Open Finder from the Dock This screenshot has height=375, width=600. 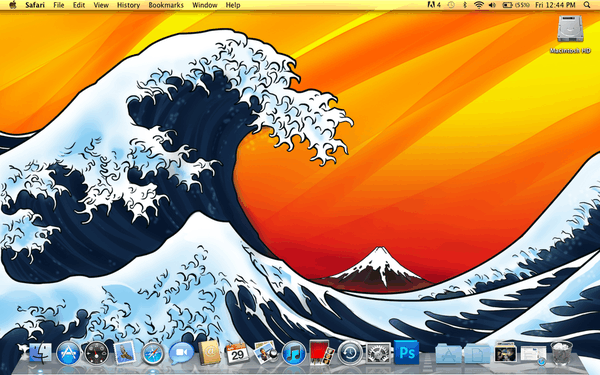tap(40, 352)
